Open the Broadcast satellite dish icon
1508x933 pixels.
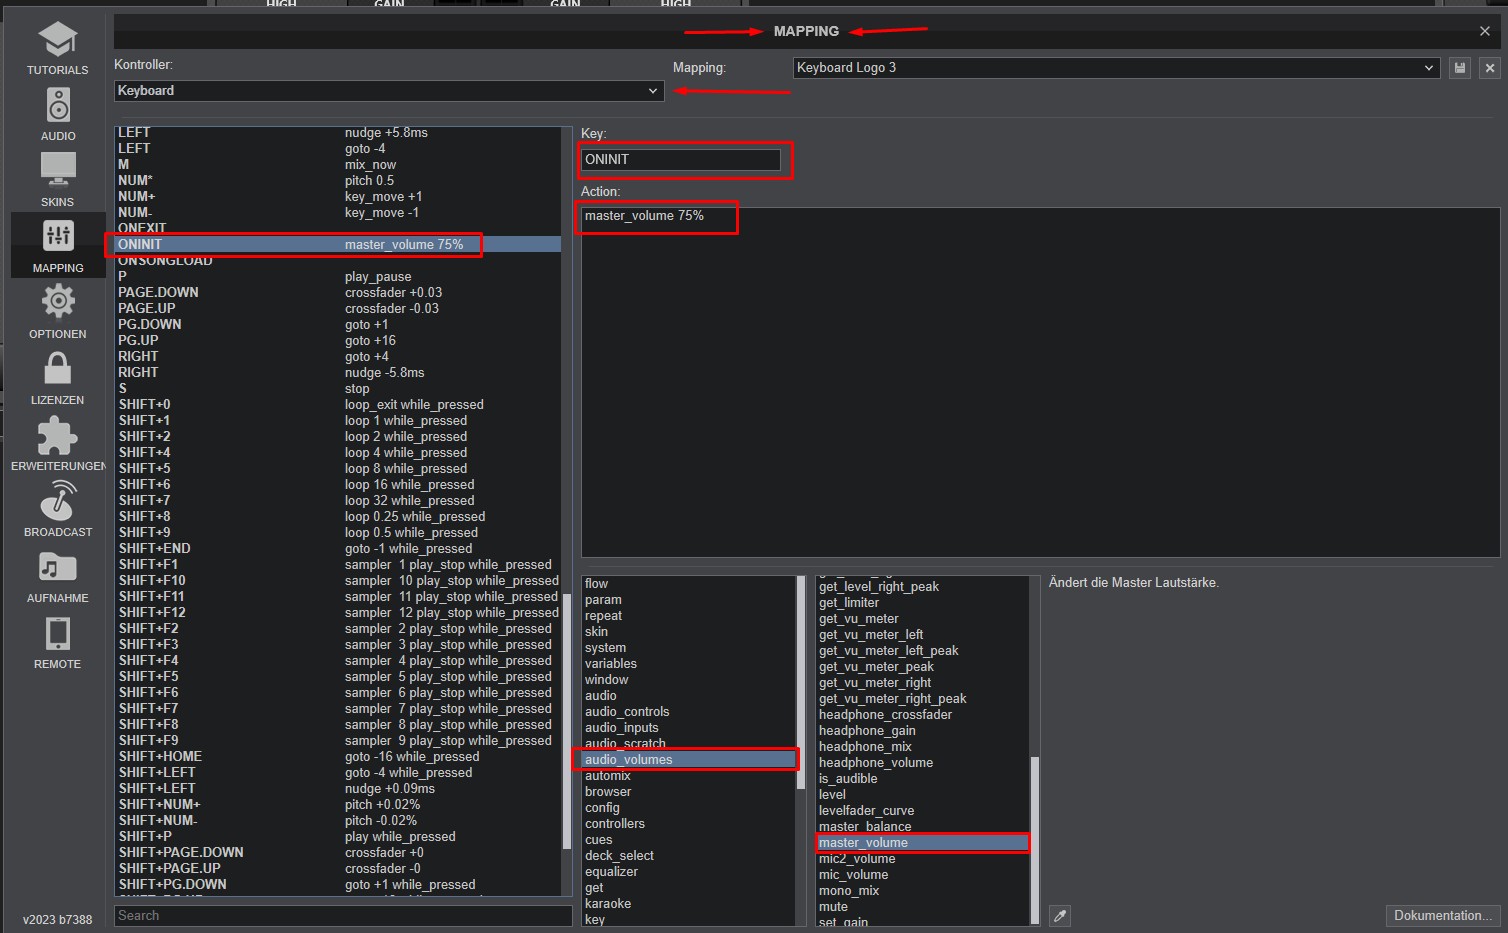tap(58, 500)
